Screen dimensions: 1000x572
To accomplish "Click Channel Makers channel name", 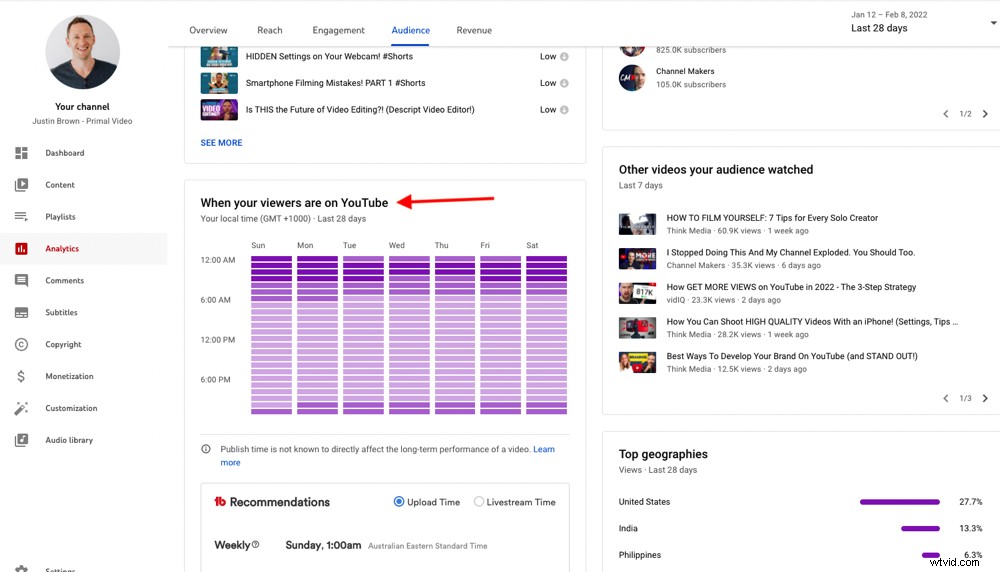I will [685, 71].
